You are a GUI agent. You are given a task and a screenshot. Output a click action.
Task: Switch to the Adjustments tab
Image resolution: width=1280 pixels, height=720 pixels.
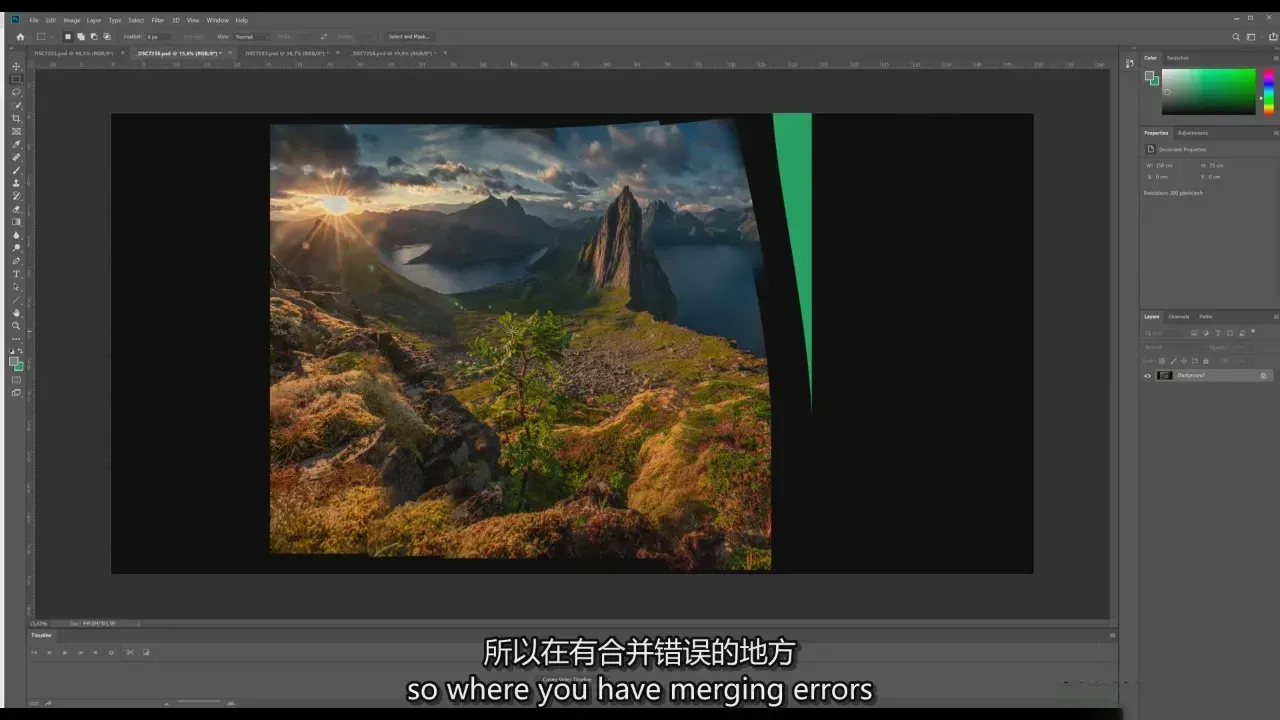(1193, 133)
